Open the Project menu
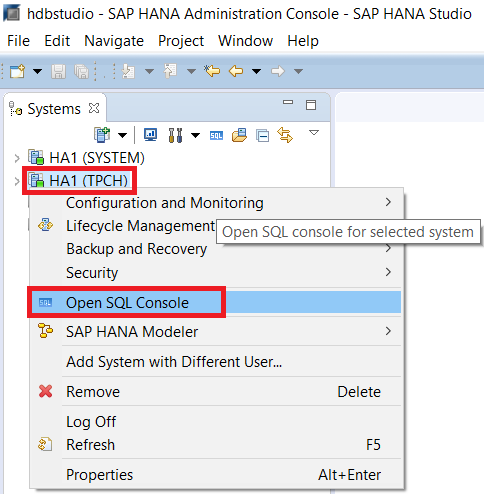 [x=181, y=41]
